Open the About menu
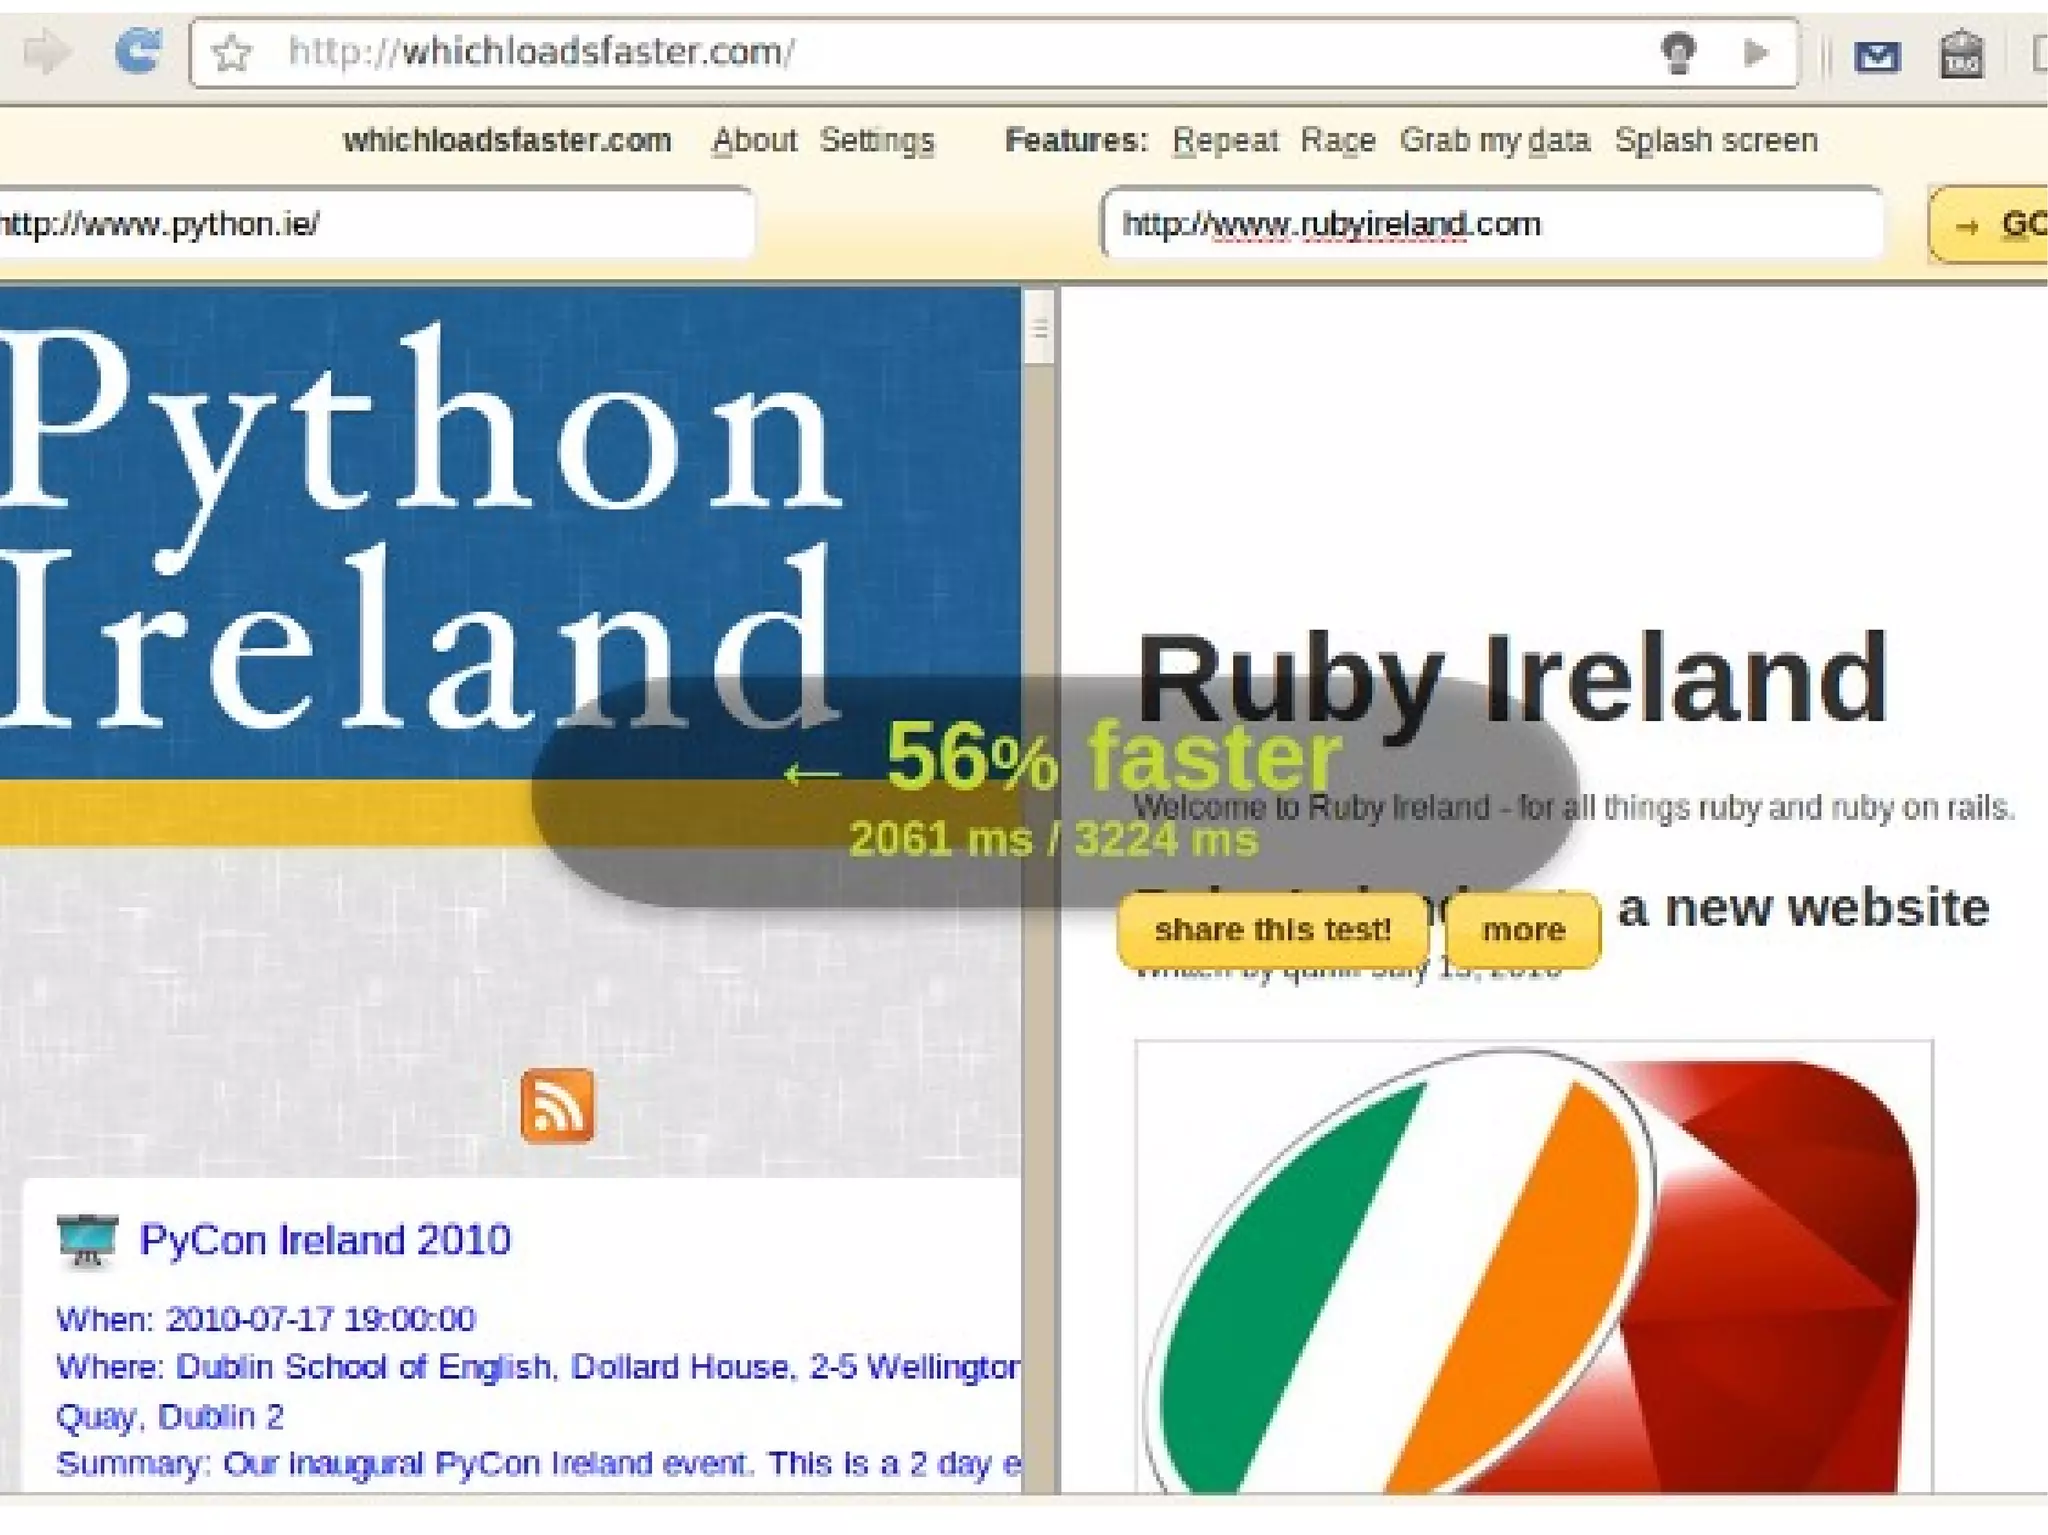 click(754, 140)
